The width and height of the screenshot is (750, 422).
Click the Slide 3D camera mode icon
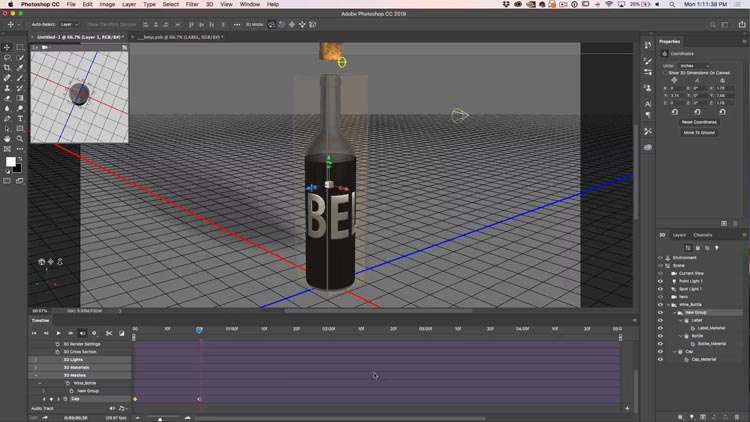(x=302, y=24)
